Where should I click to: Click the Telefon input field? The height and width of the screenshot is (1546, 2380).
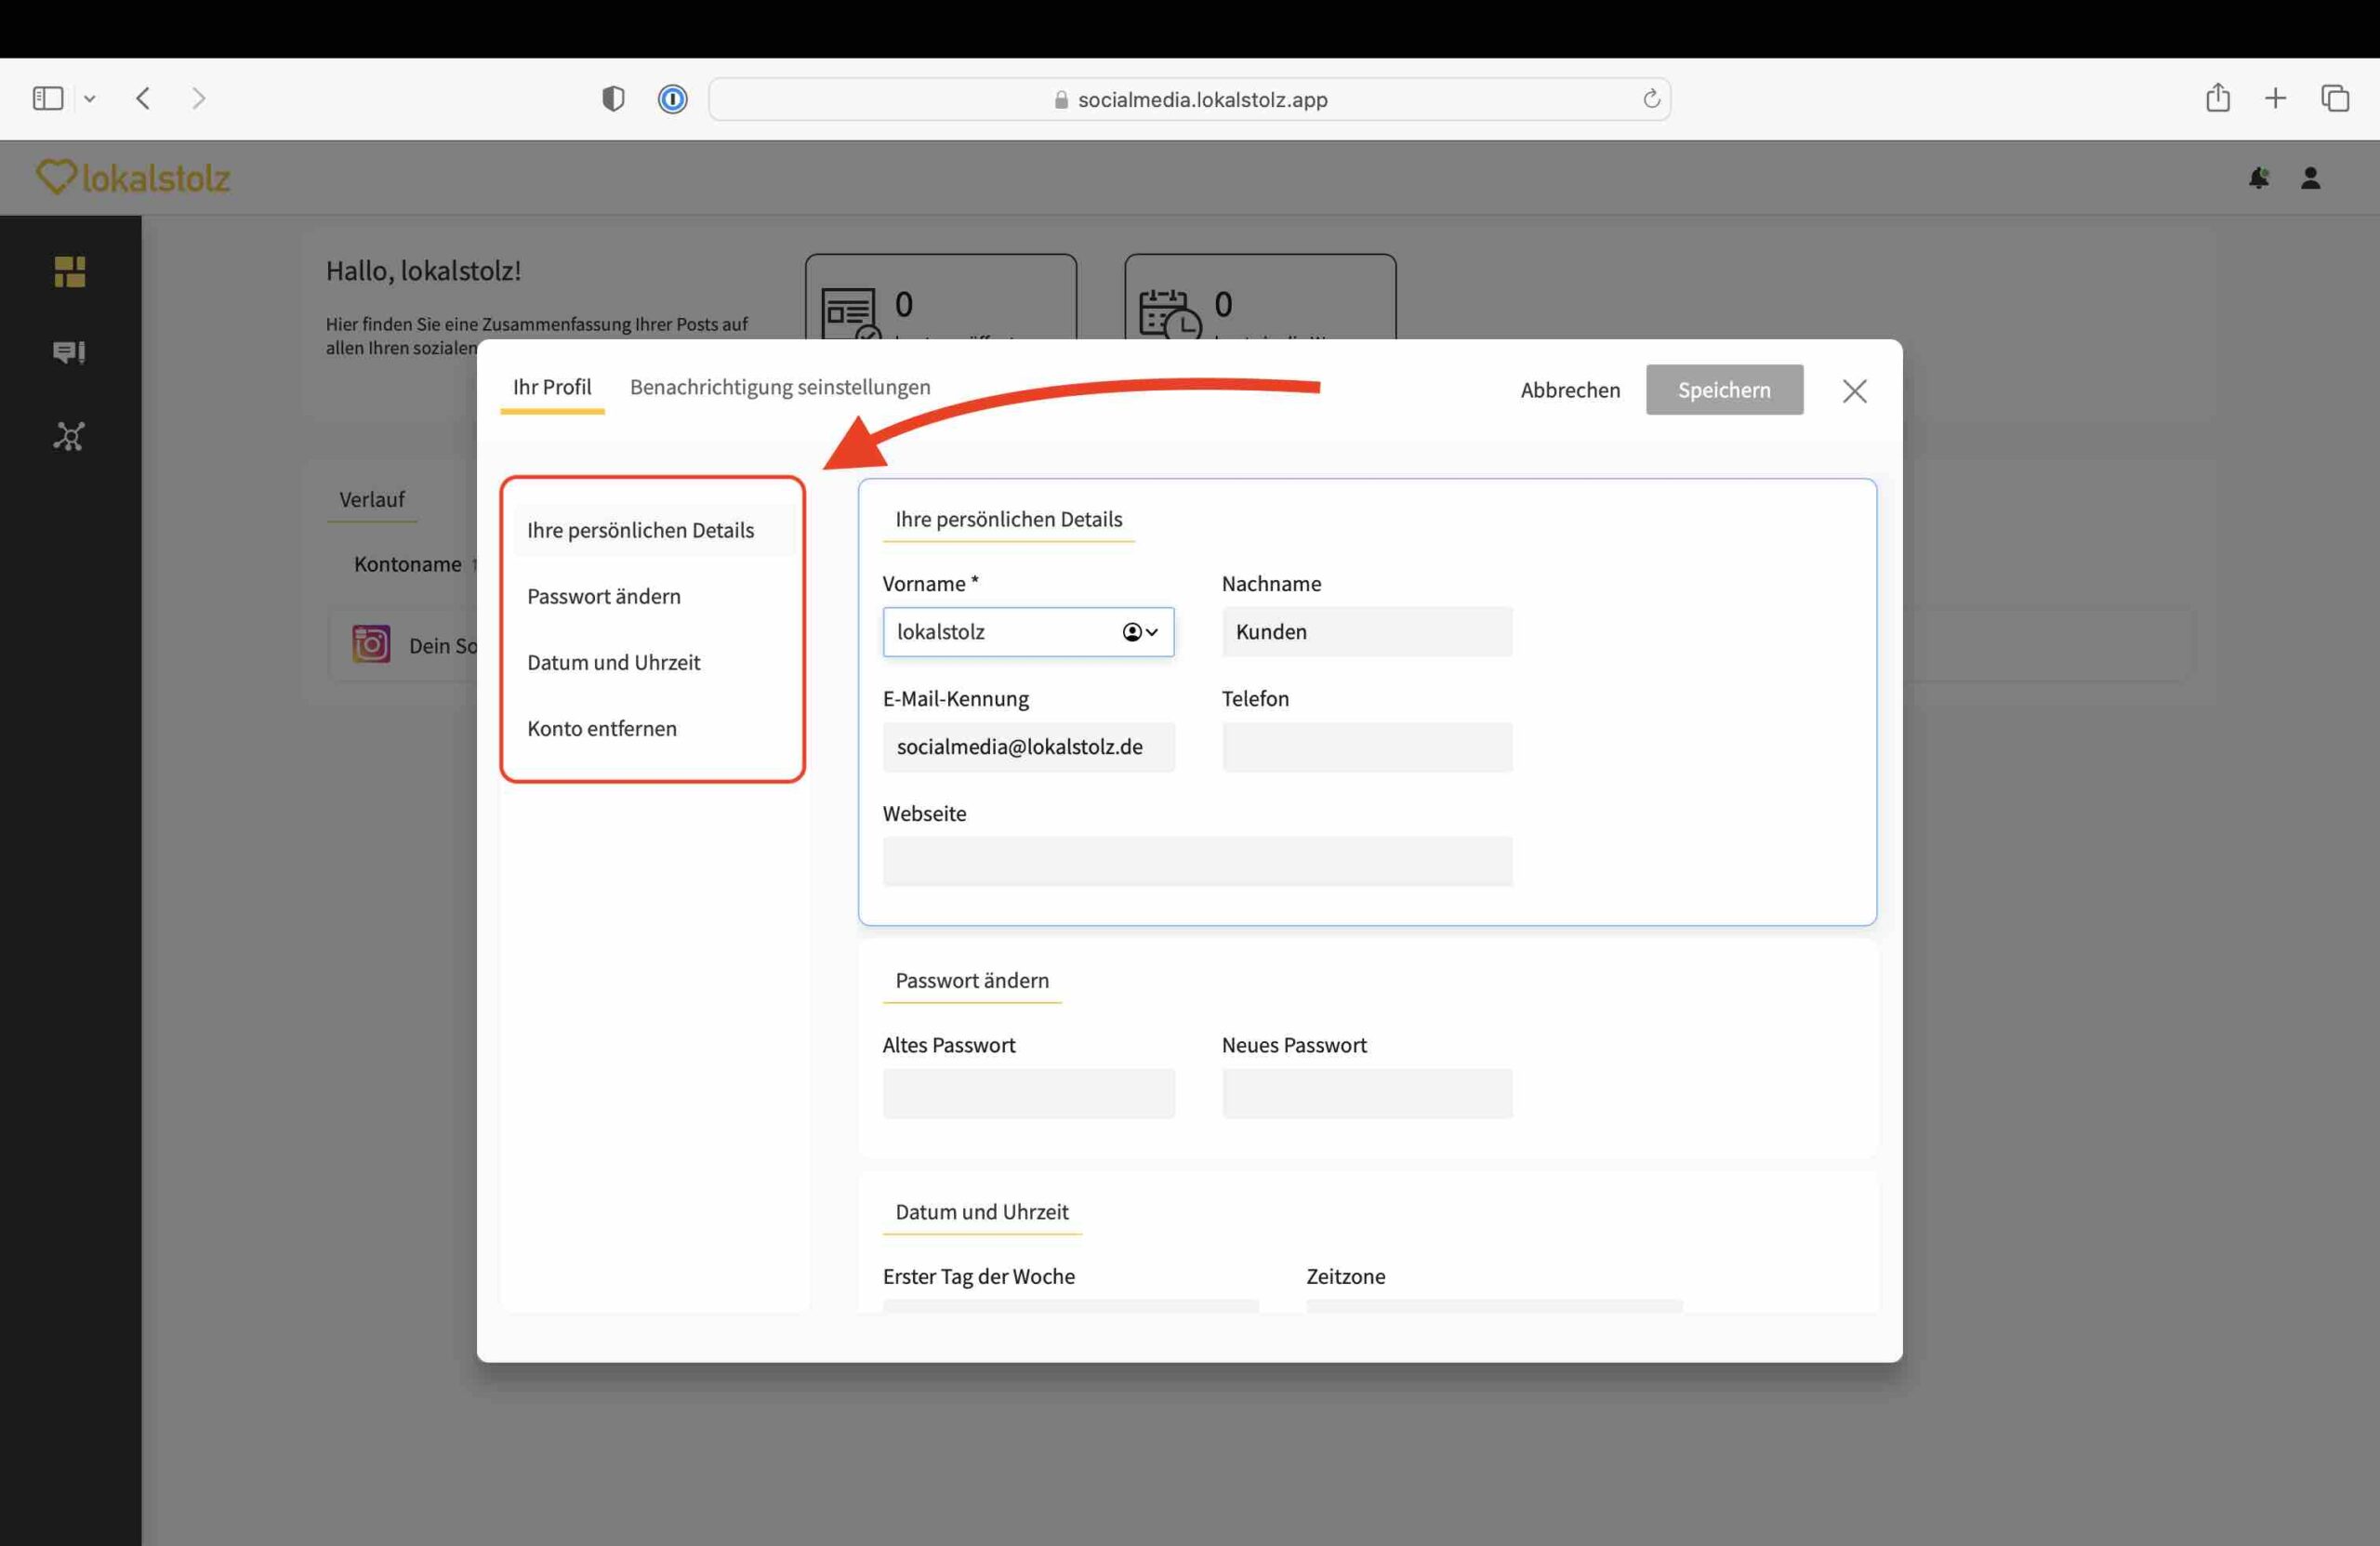(x=1366, y=747)
